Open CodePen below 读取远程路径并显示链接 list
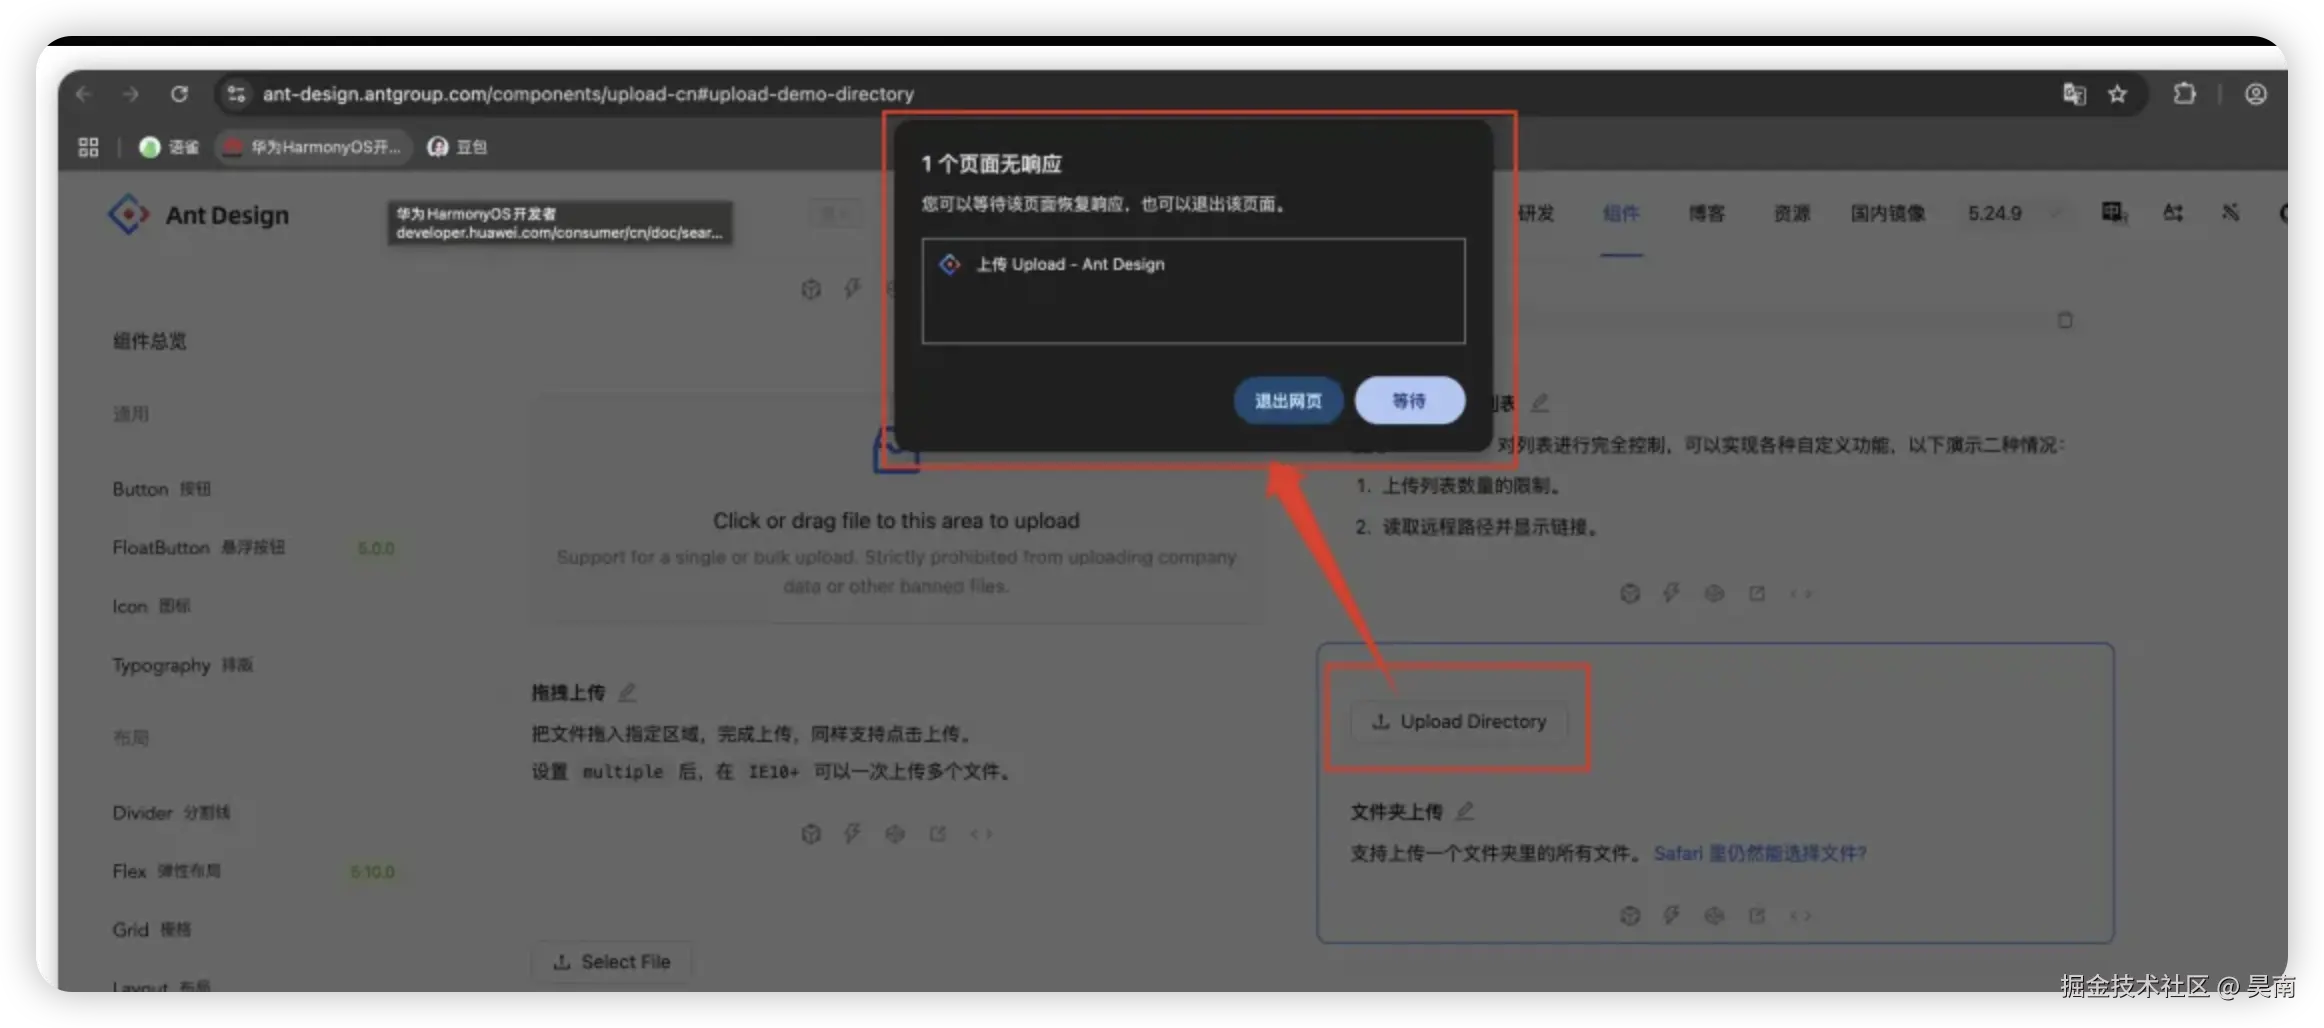This screenshot has height=1028, width=2324. [x=1714, y=594]
